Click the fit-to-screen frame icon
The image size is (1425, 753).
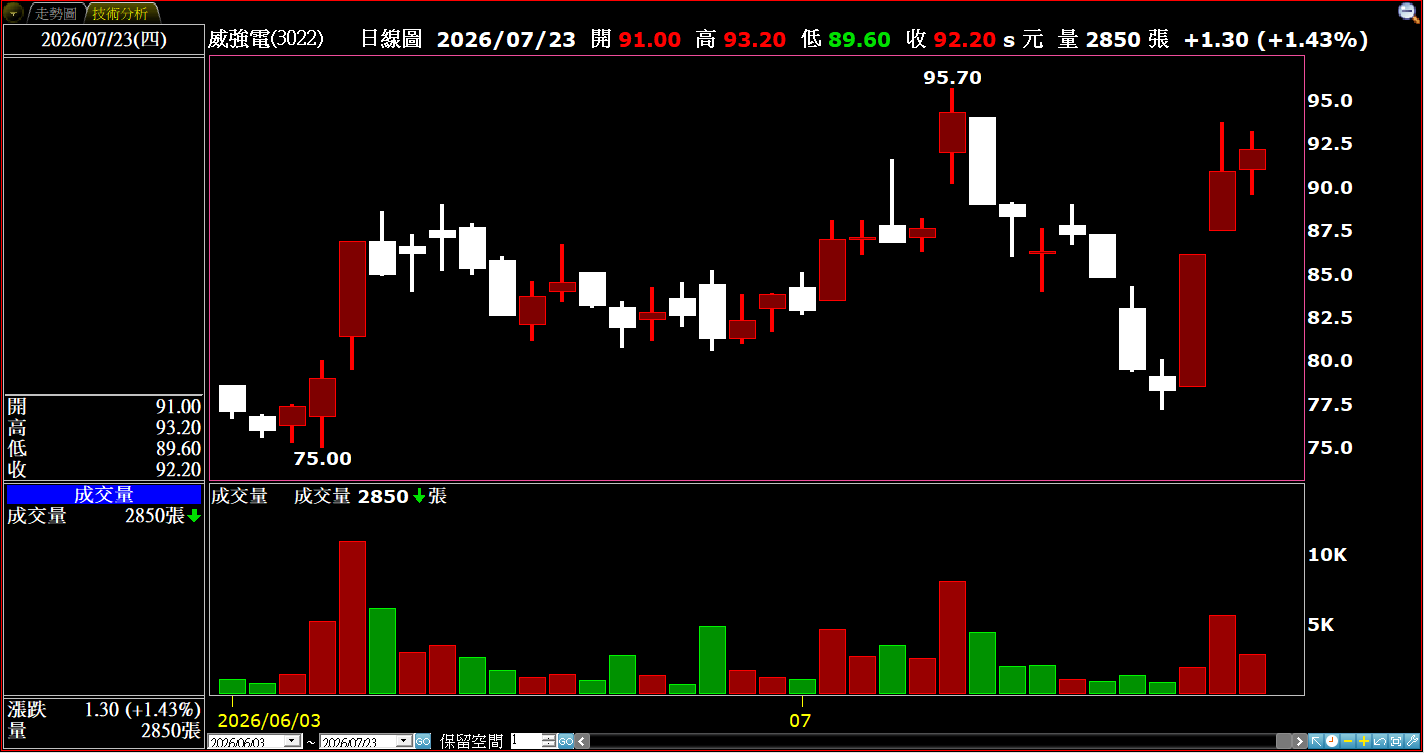click(x=1396, y=741)
